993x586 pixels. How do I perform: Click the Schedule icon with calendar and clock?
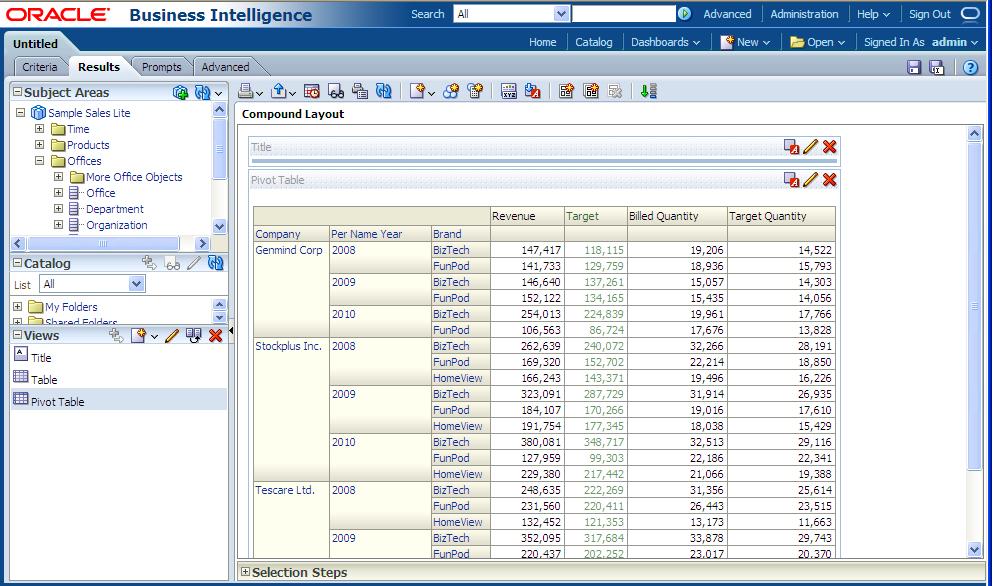click(x=312, y=91)
